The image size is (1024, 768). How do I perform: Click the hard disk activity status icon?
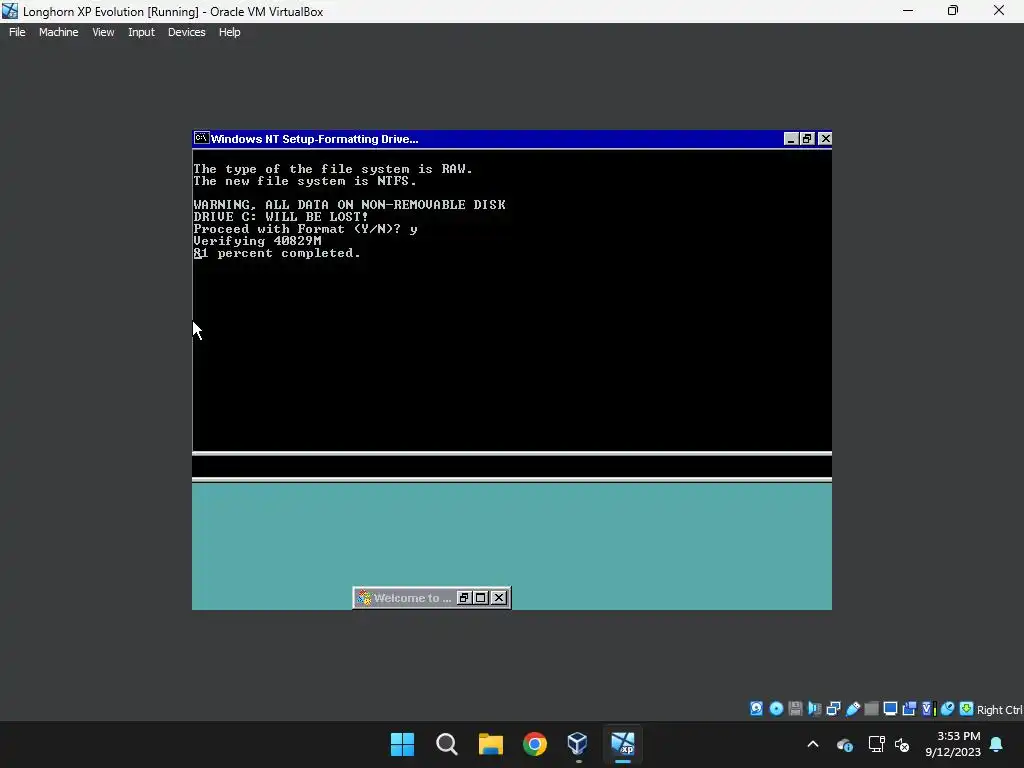[x=756, y=709]
